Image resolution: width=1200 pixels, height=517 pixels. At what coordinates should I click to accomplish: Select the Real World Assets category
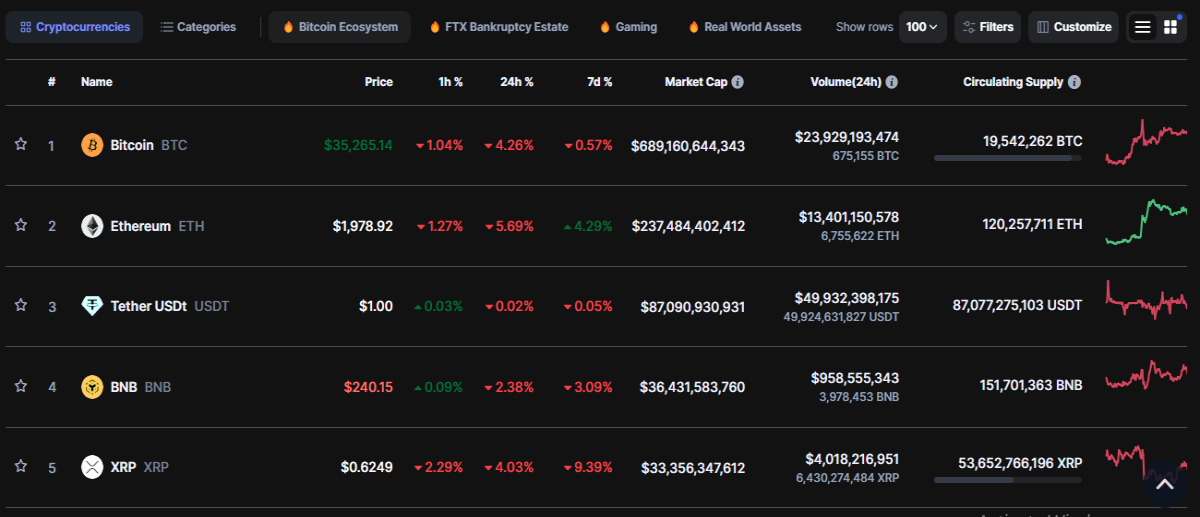[745, 27]
